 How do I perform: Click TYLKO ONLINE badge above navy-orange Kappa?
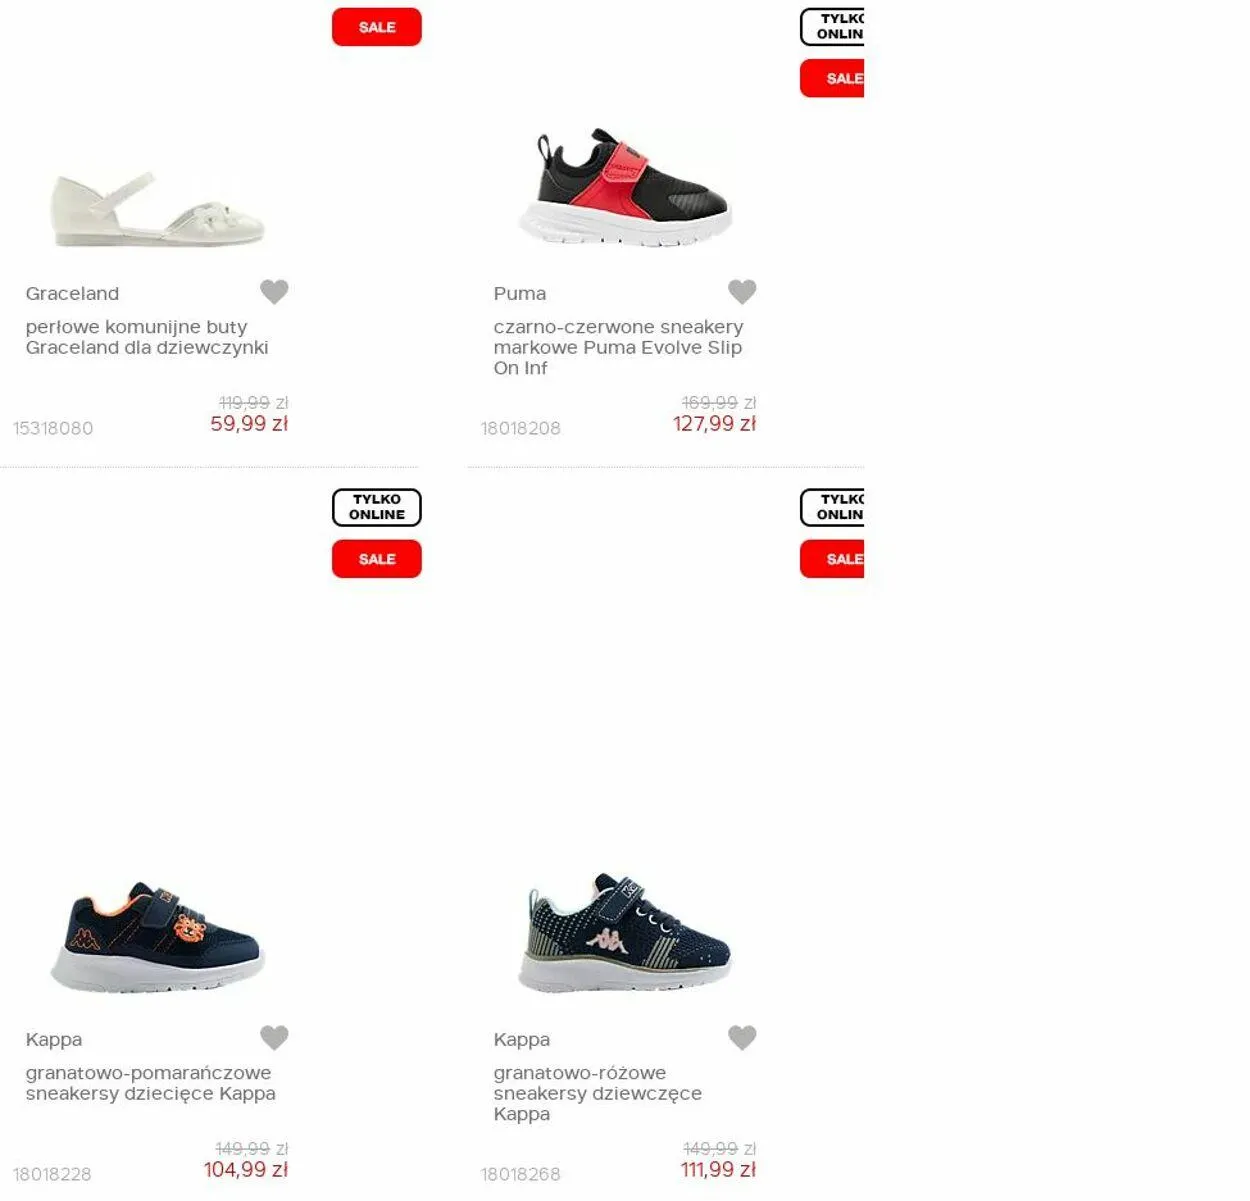pos(377,507)
